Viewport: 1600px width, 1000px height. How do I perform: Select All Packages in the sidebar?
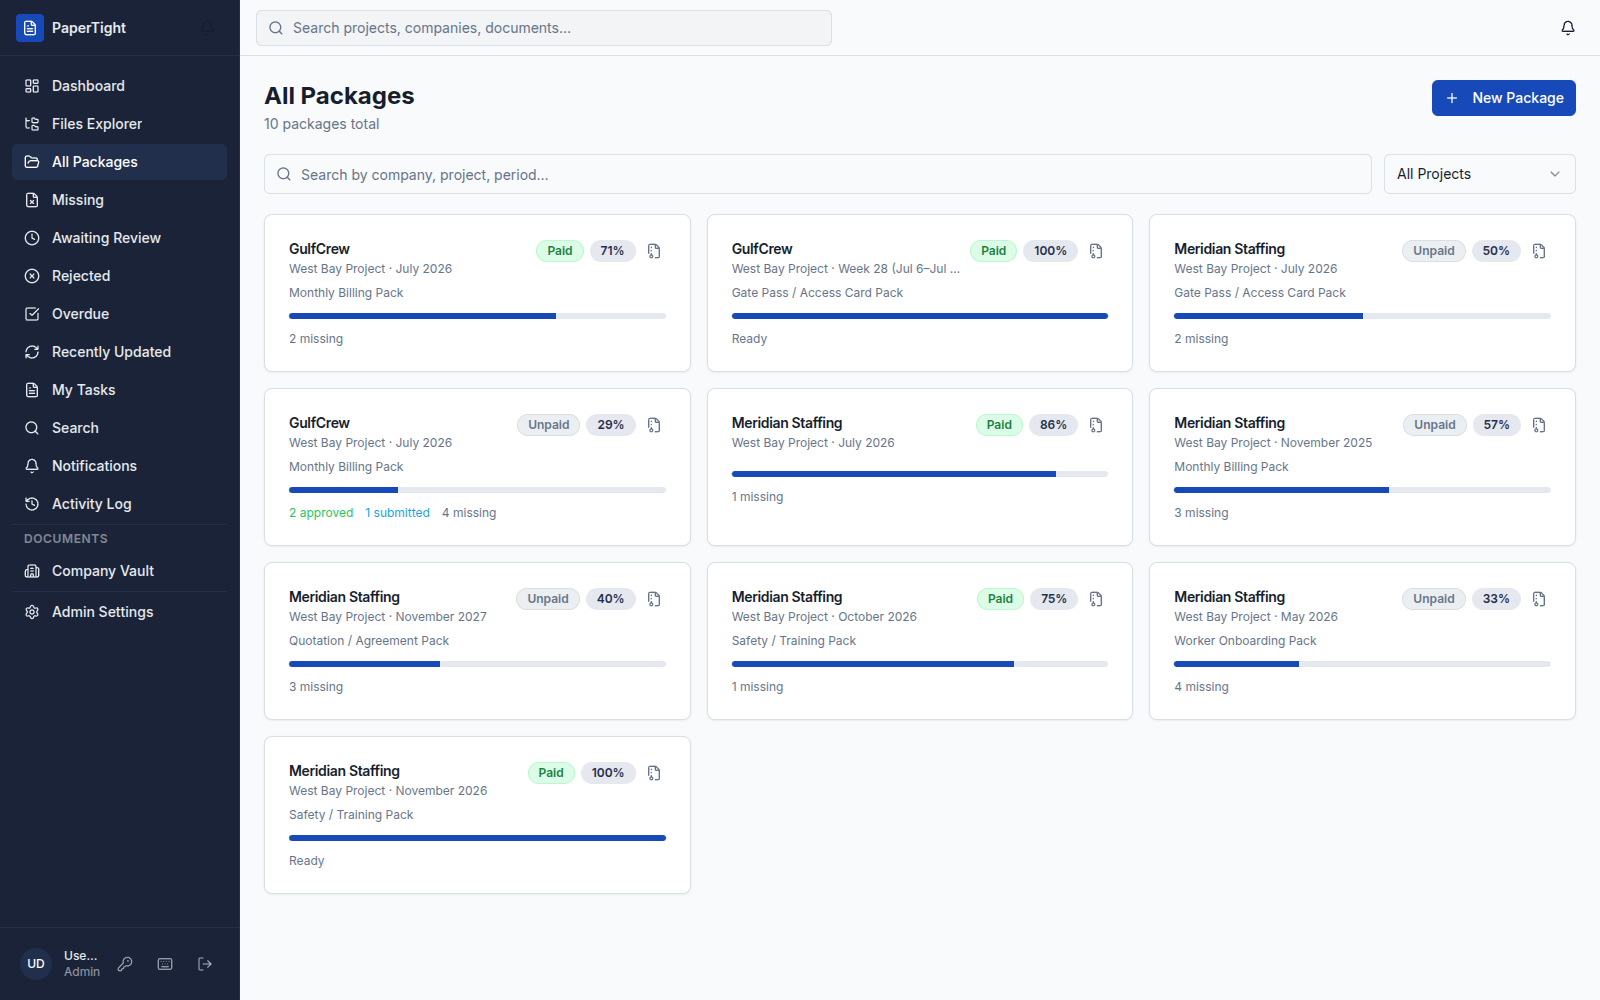119,162
